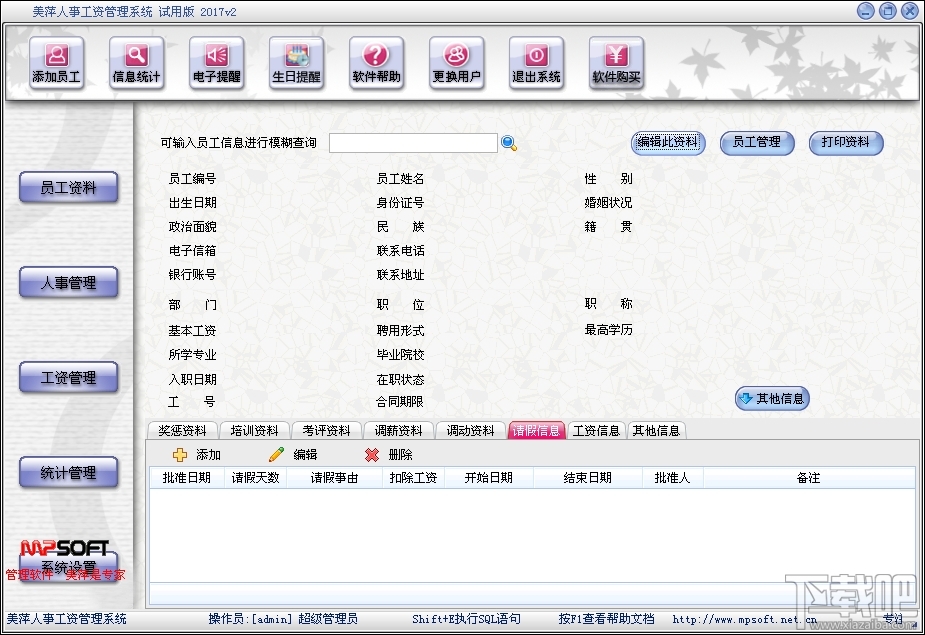
Task: Expand 其他信息 arrow button
Action: tap(772, 399)
